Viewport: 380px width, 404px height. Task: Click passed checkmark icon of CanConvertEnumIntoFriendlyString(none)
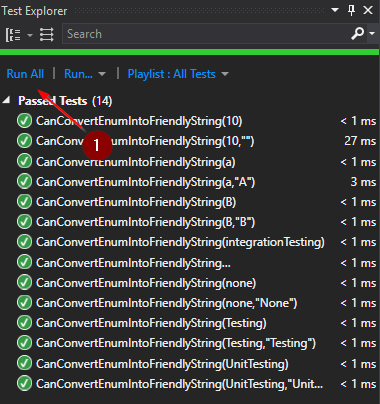[x=24, y=282]
